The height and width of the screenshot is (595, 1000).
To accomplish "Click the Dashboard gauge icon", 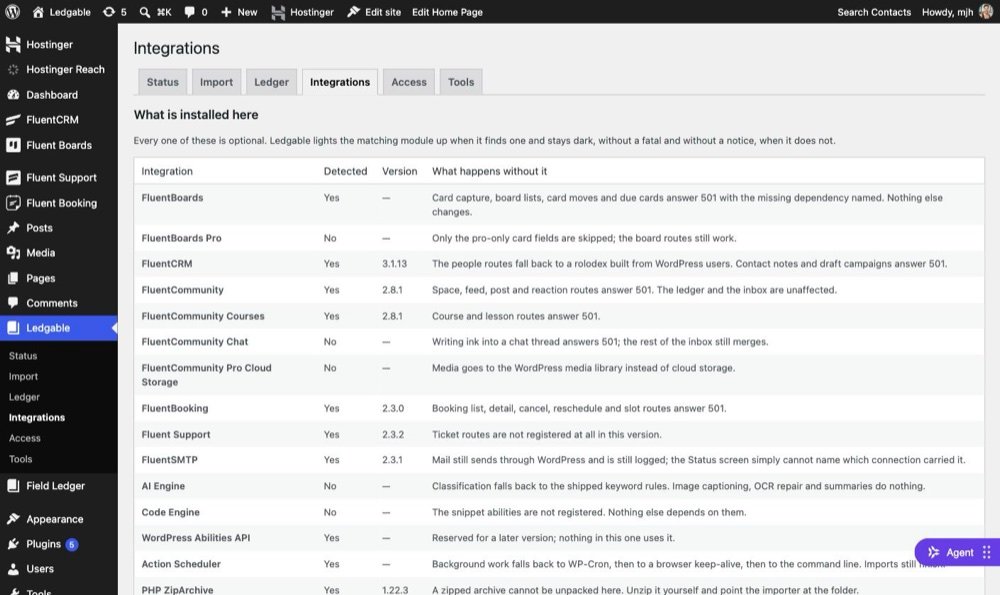I will (13, 94).
